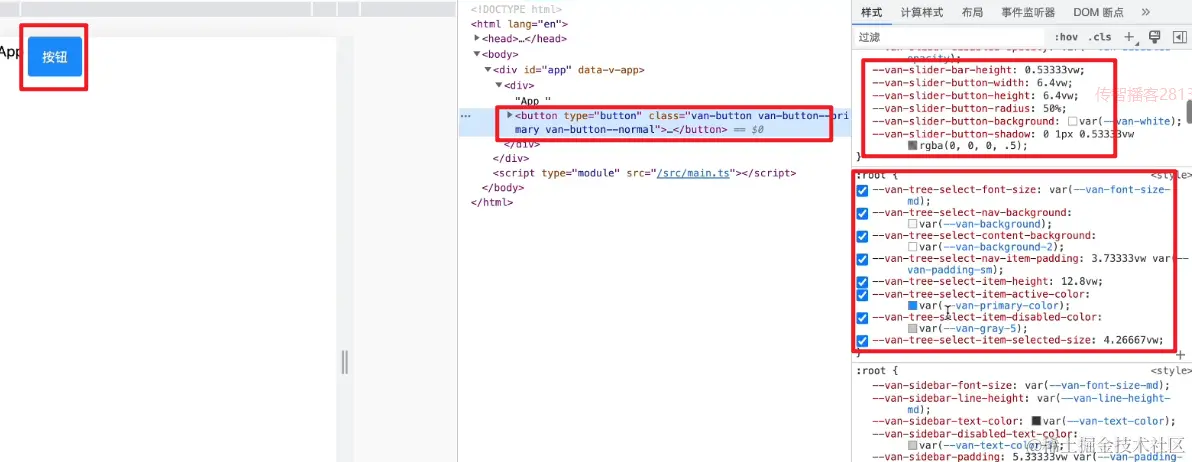
Task: Uncheck --van-tree-select-item-active-color property
Action: [862, 294]
